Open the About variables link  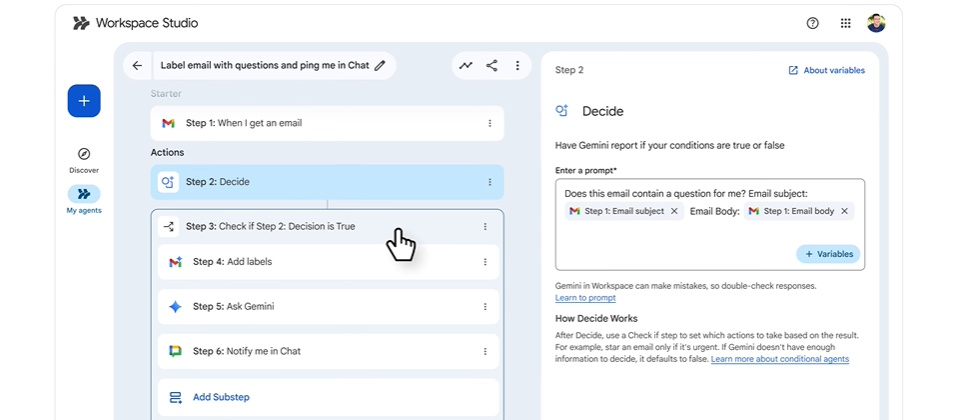826,70
